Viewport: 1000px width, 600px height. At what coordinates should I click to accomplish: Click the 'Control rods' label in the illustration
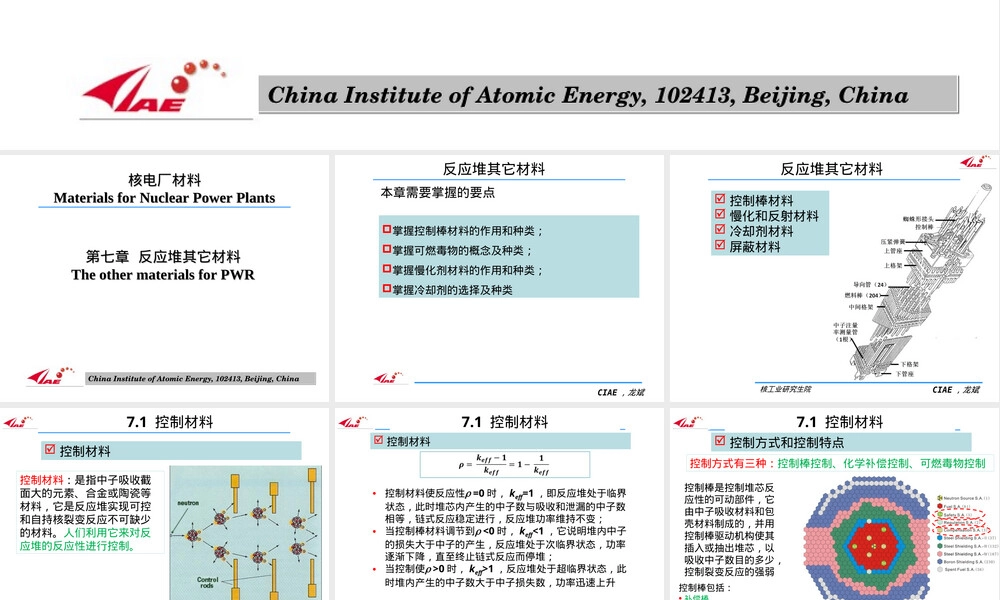click(207, 583)
